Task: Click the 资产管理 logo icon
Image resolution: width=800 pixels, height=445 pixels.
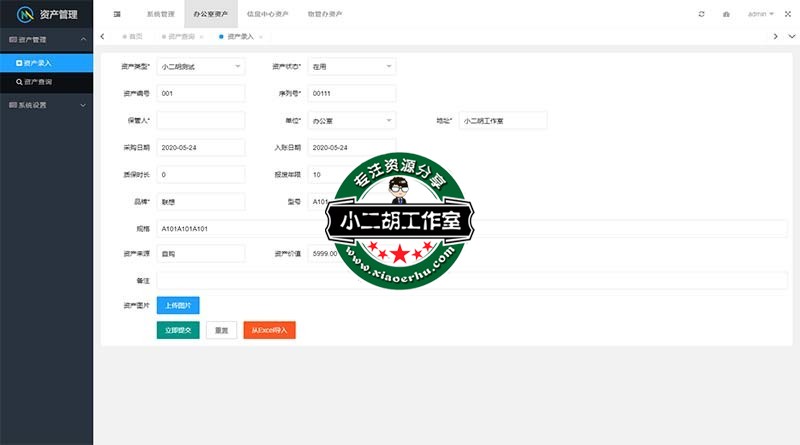Action: [x=25, y=14]
